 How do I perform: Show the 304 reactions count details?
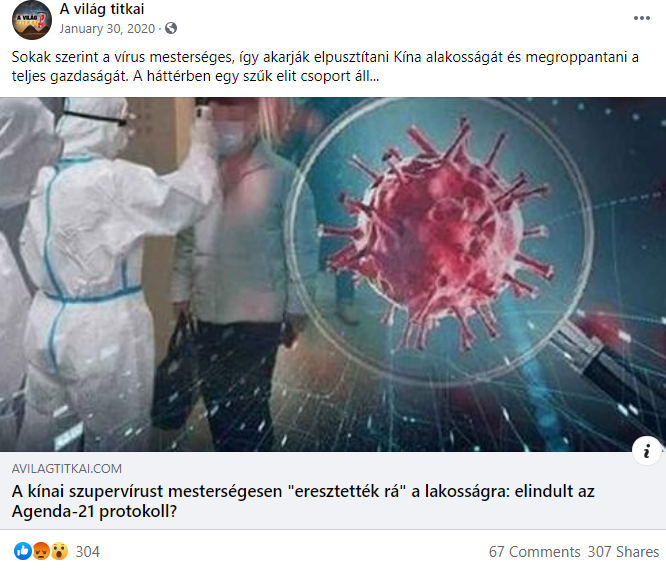[x=87, y=552]
